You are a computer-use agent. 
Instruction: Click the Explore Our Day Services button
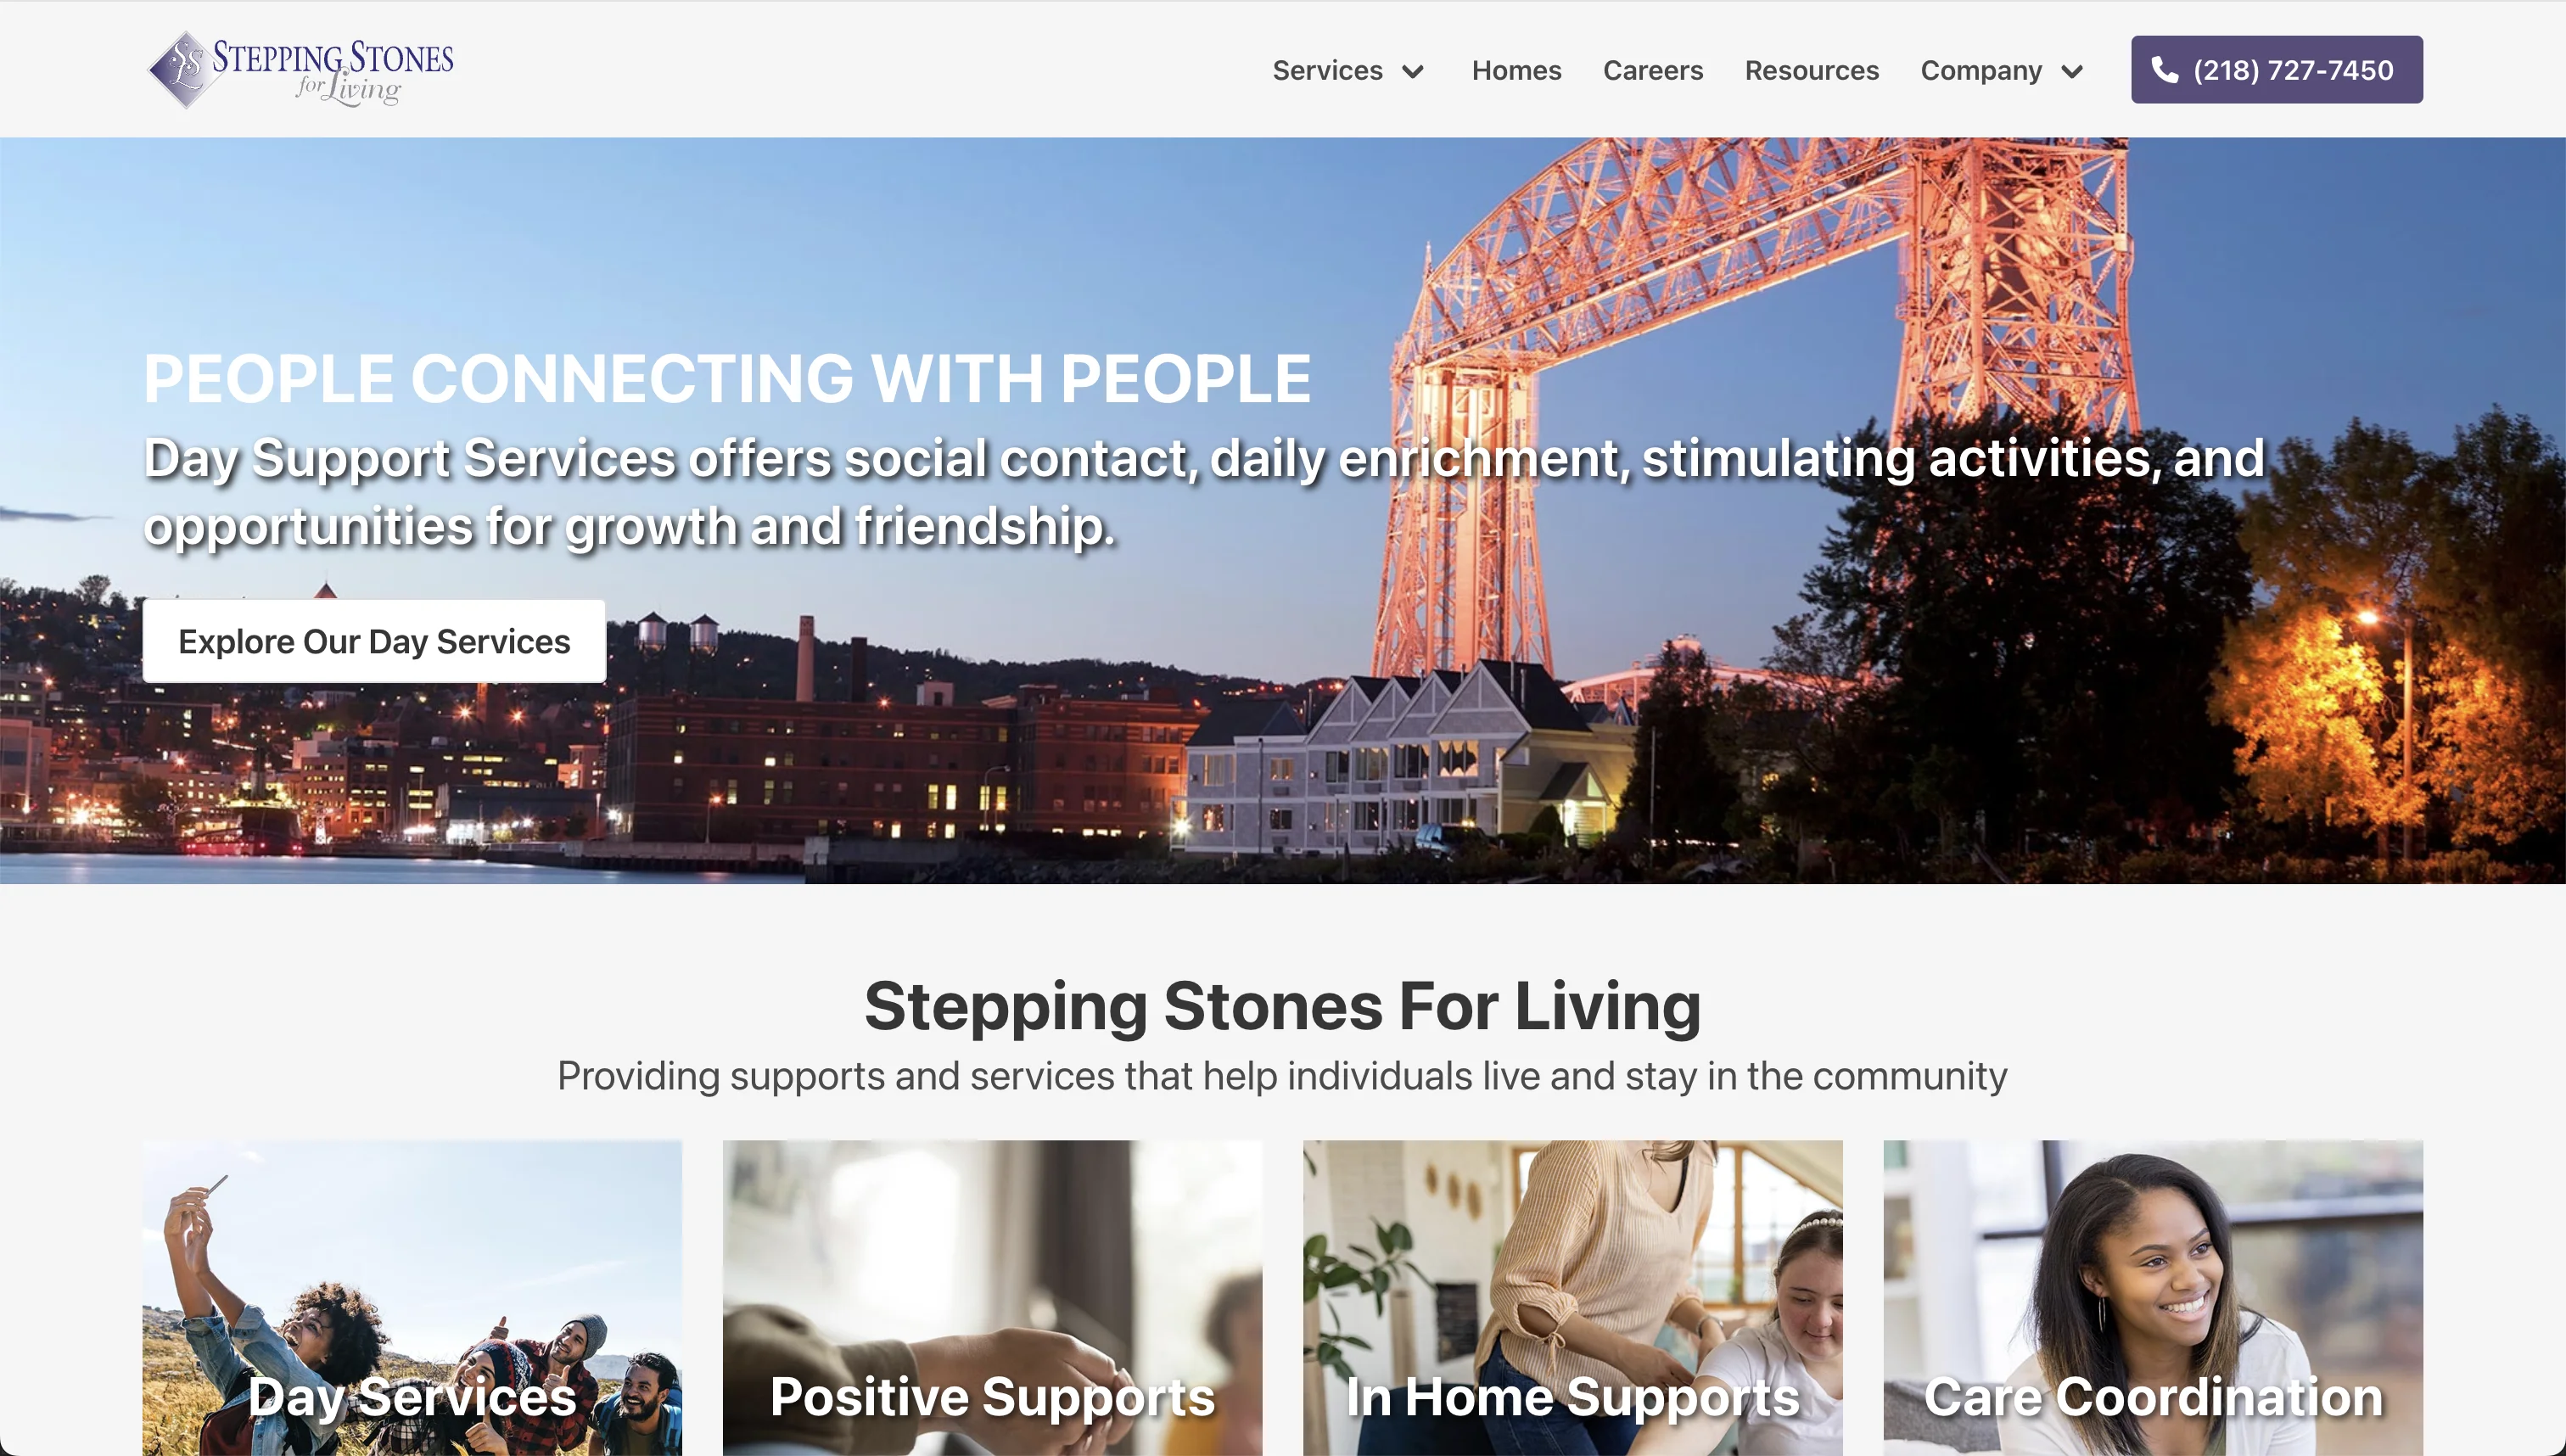click(x=373, y=640)
